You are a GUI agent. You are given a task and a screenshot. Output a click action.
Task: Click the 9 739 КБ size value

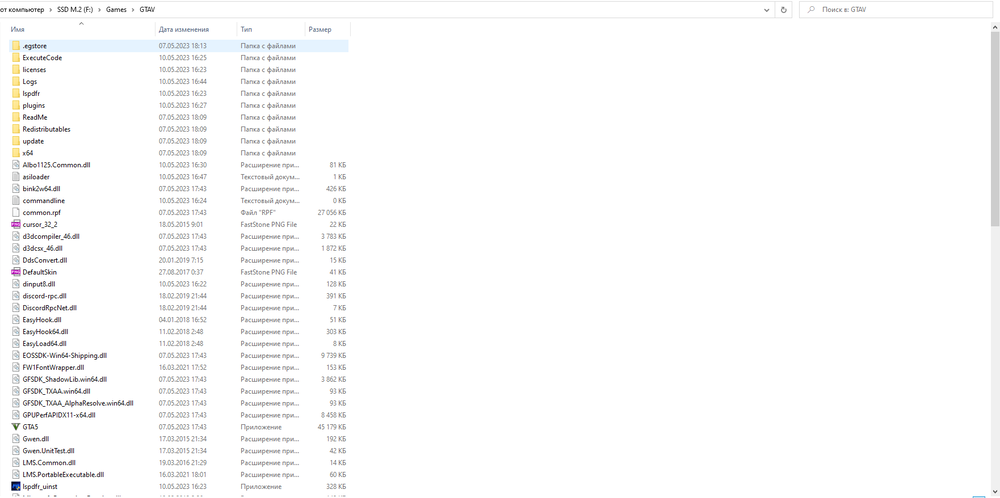(334, 355)
